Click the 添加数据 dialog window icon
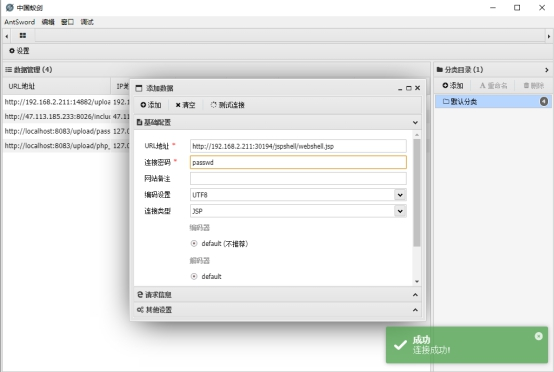The height and width of the screenshot is (372, 554). tap(139, 88)
